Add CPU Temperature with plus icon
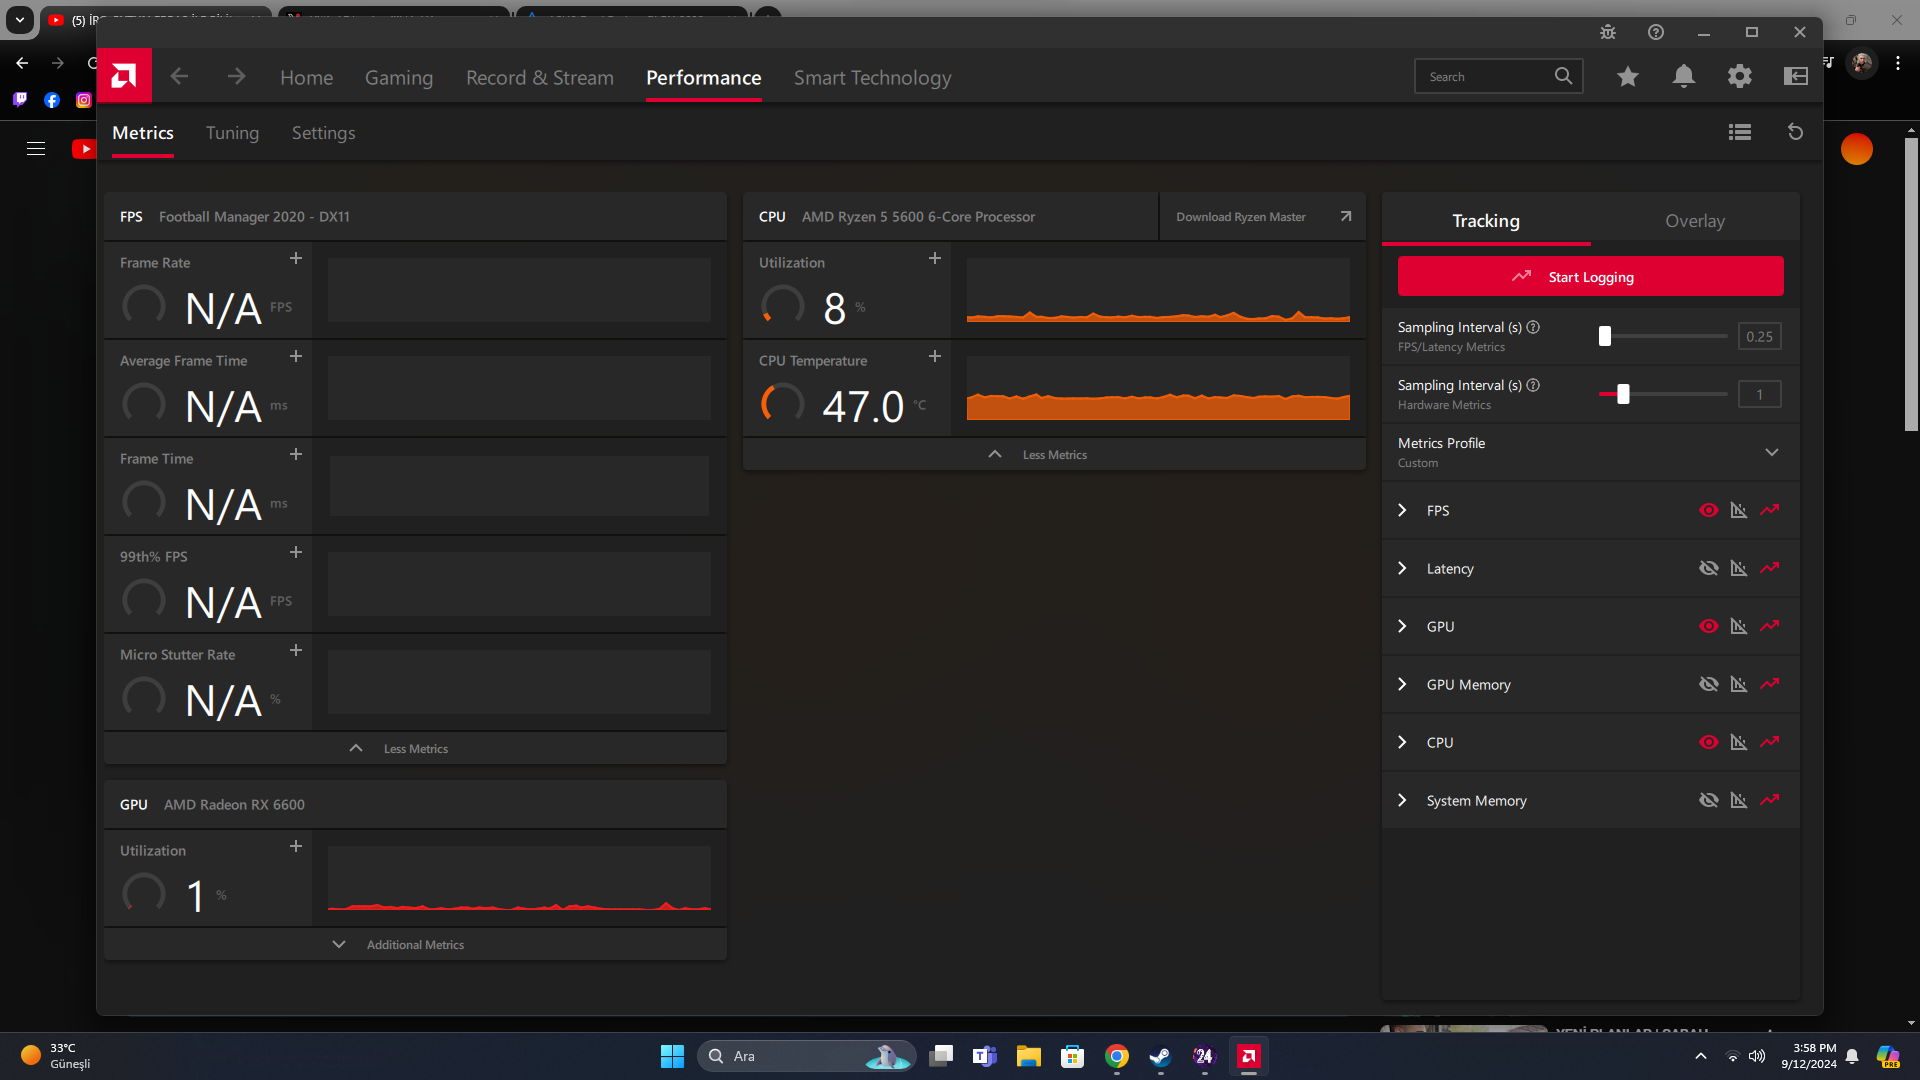This screenshot has height=1080, width=1920. coord(935,356)
